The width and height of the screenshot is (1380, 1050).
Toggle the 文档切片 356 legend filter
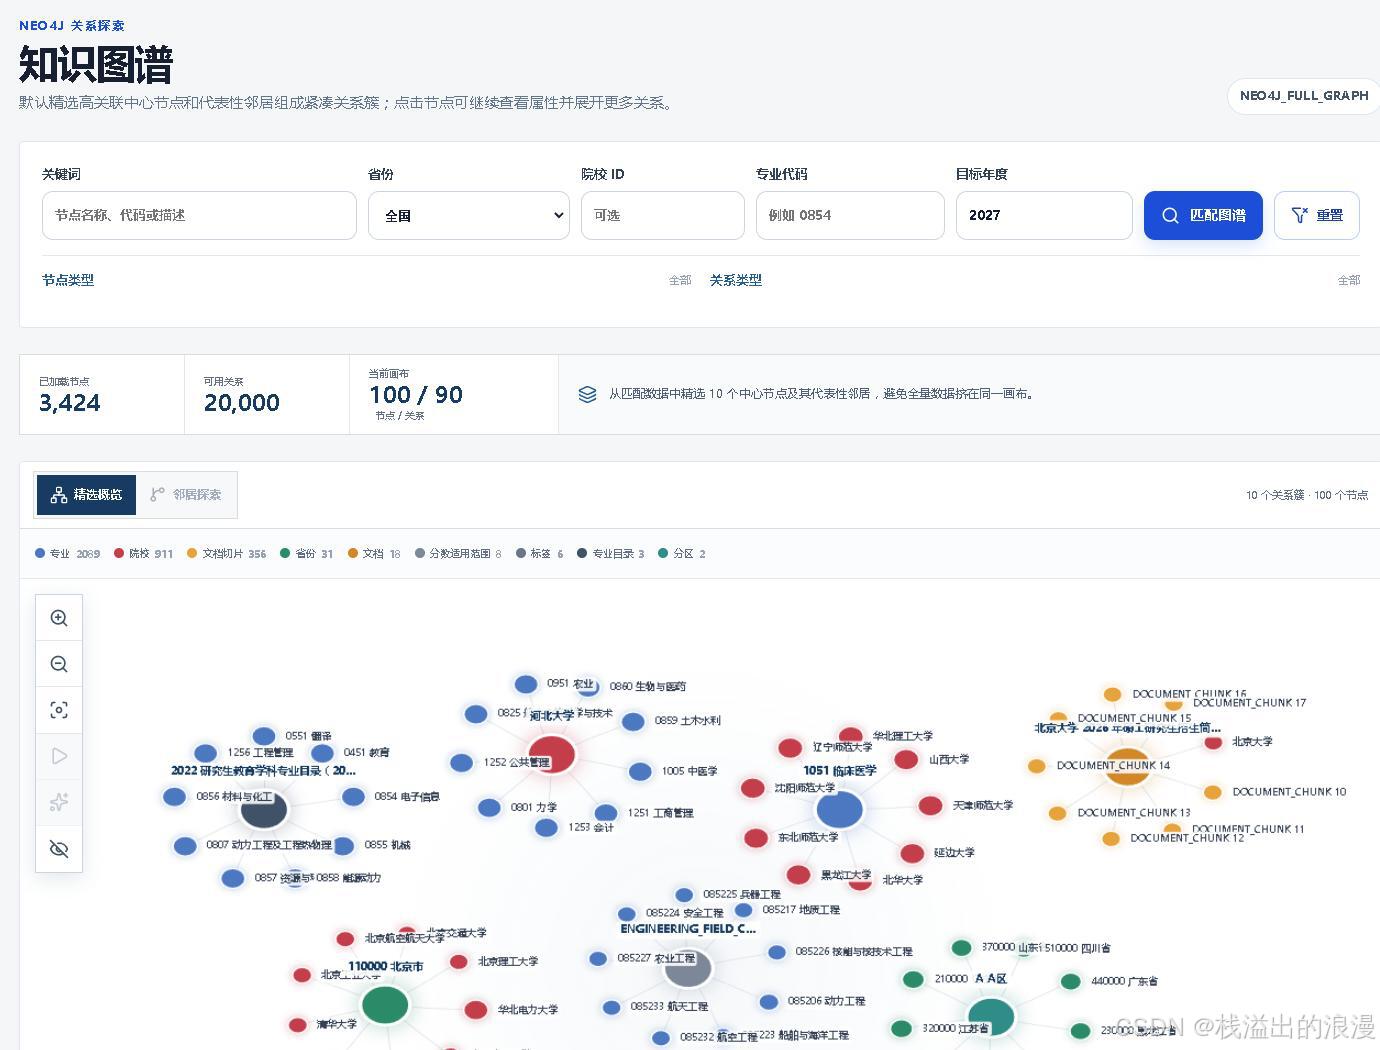coord(226,553)
